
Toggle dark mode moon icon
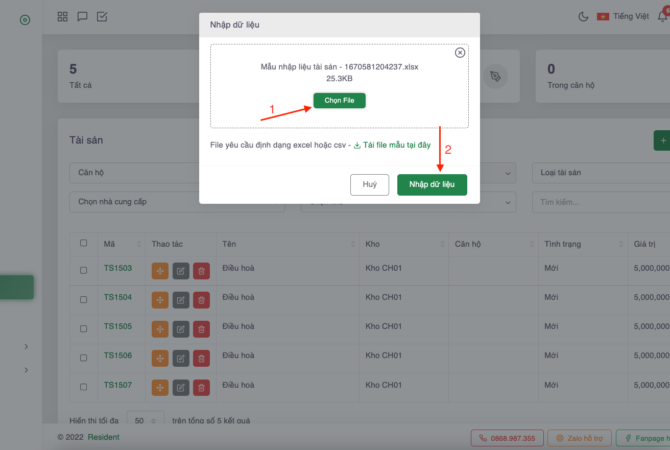point(584,16)
